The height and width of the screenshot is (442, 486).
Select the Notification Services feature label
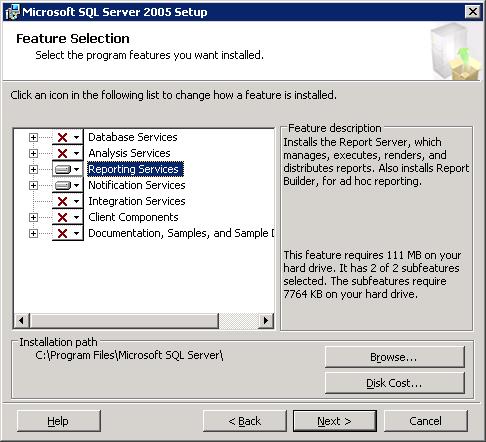[x=137, y=185]
